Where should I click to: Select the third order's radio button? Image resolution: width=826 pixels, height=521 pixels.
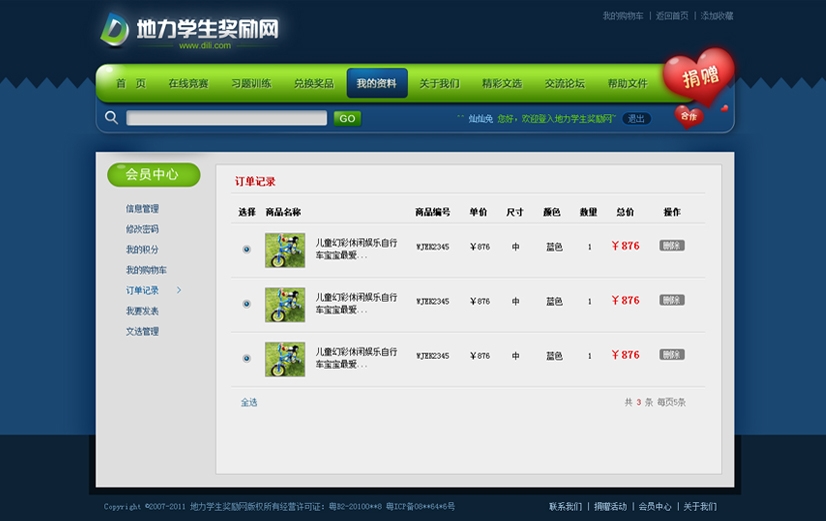click(247, 358)
